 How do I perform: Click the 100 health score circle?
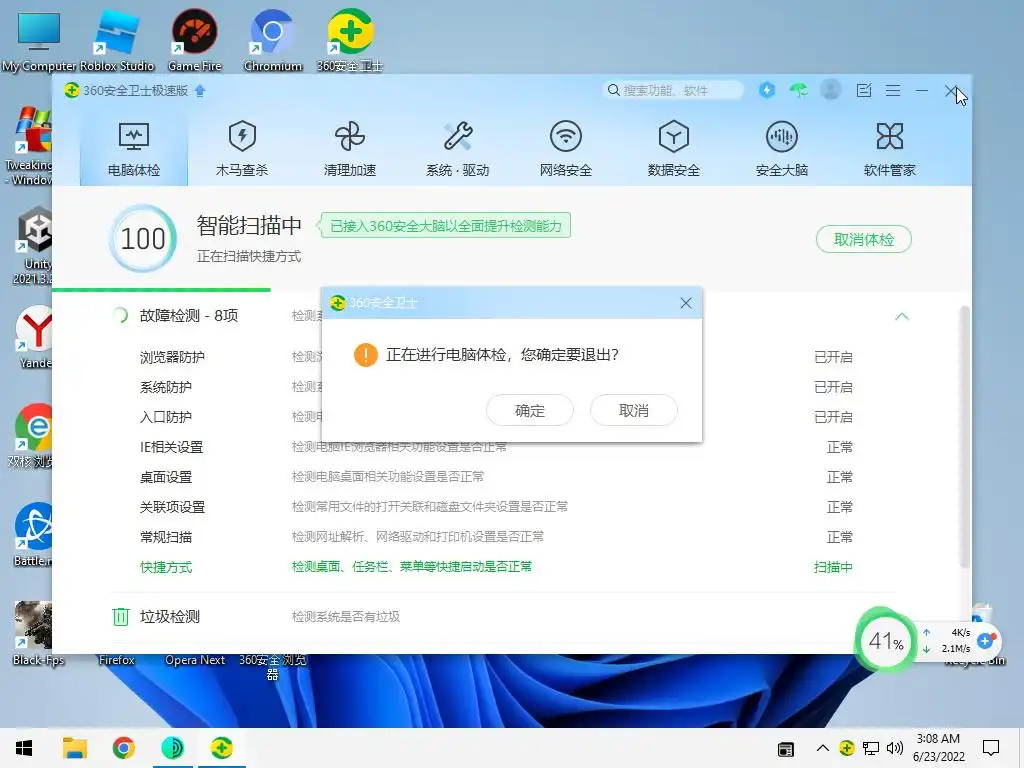tap(143, 238)
